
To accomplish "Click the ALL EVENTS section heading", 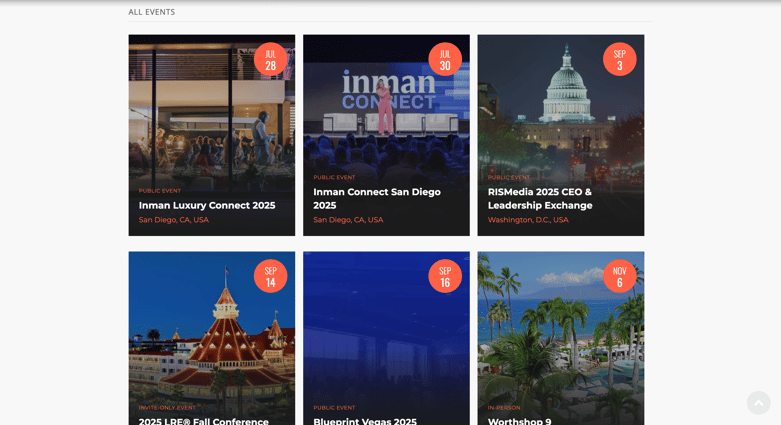I will click(151, 12).
